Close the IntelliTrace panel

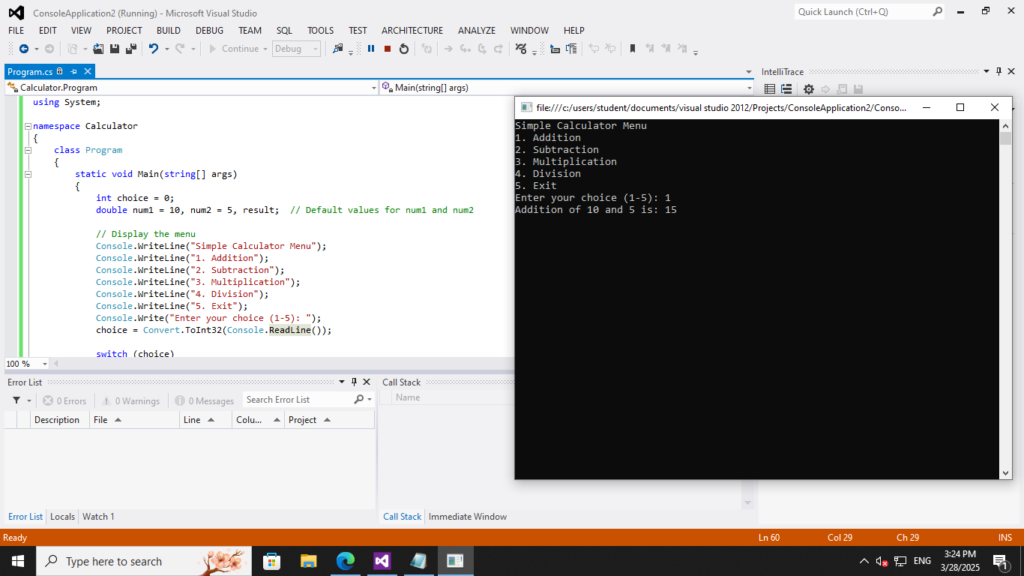tap(1011, 71)
